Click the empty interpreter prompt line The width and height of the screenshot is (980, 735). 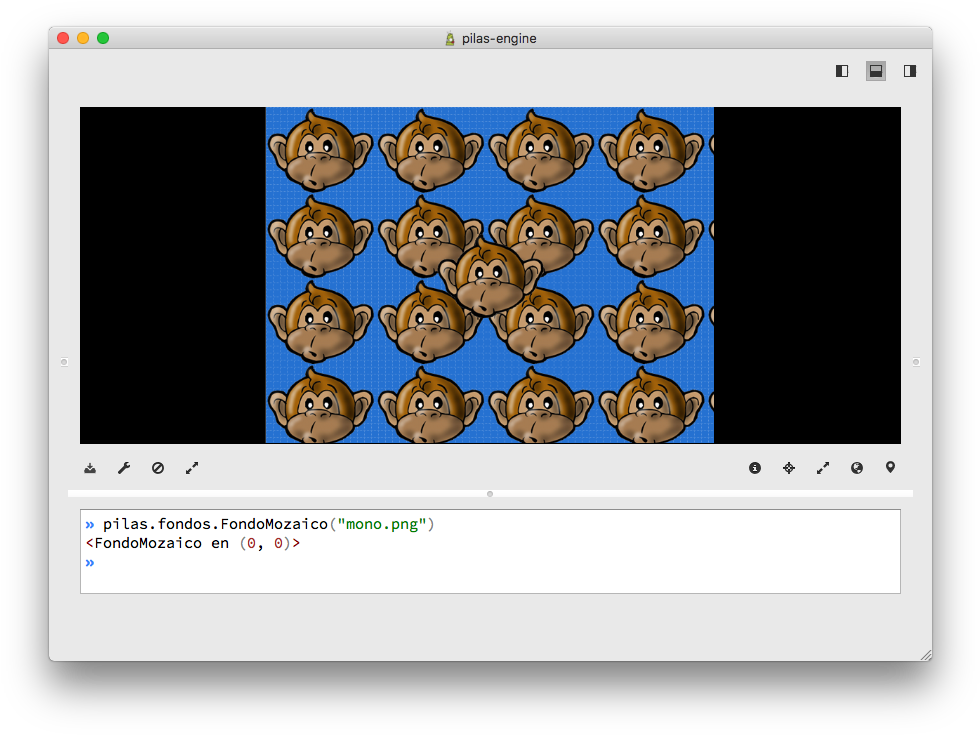tap(490, 562)
